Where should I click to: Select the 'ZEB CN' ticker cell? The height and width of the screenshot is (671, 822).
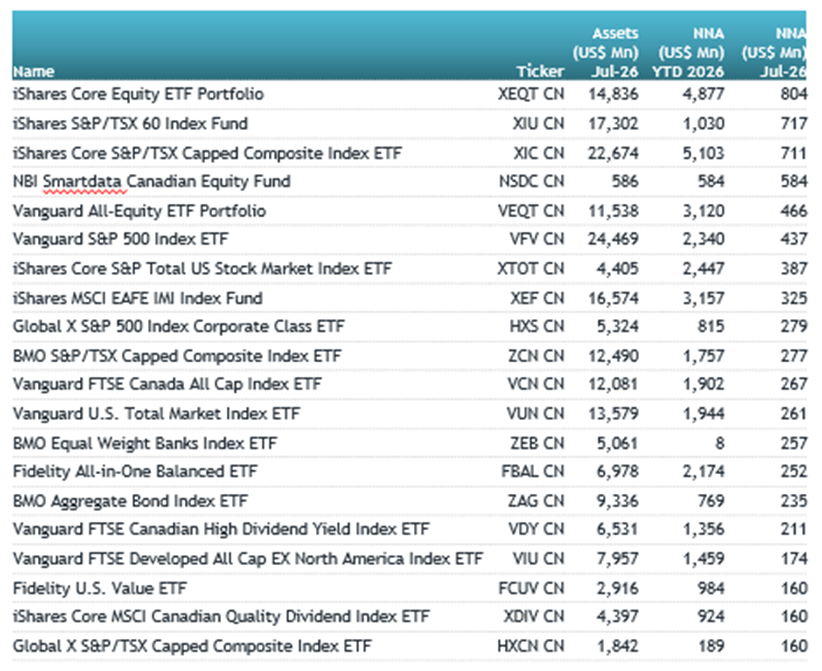click(x=537, y=443)
